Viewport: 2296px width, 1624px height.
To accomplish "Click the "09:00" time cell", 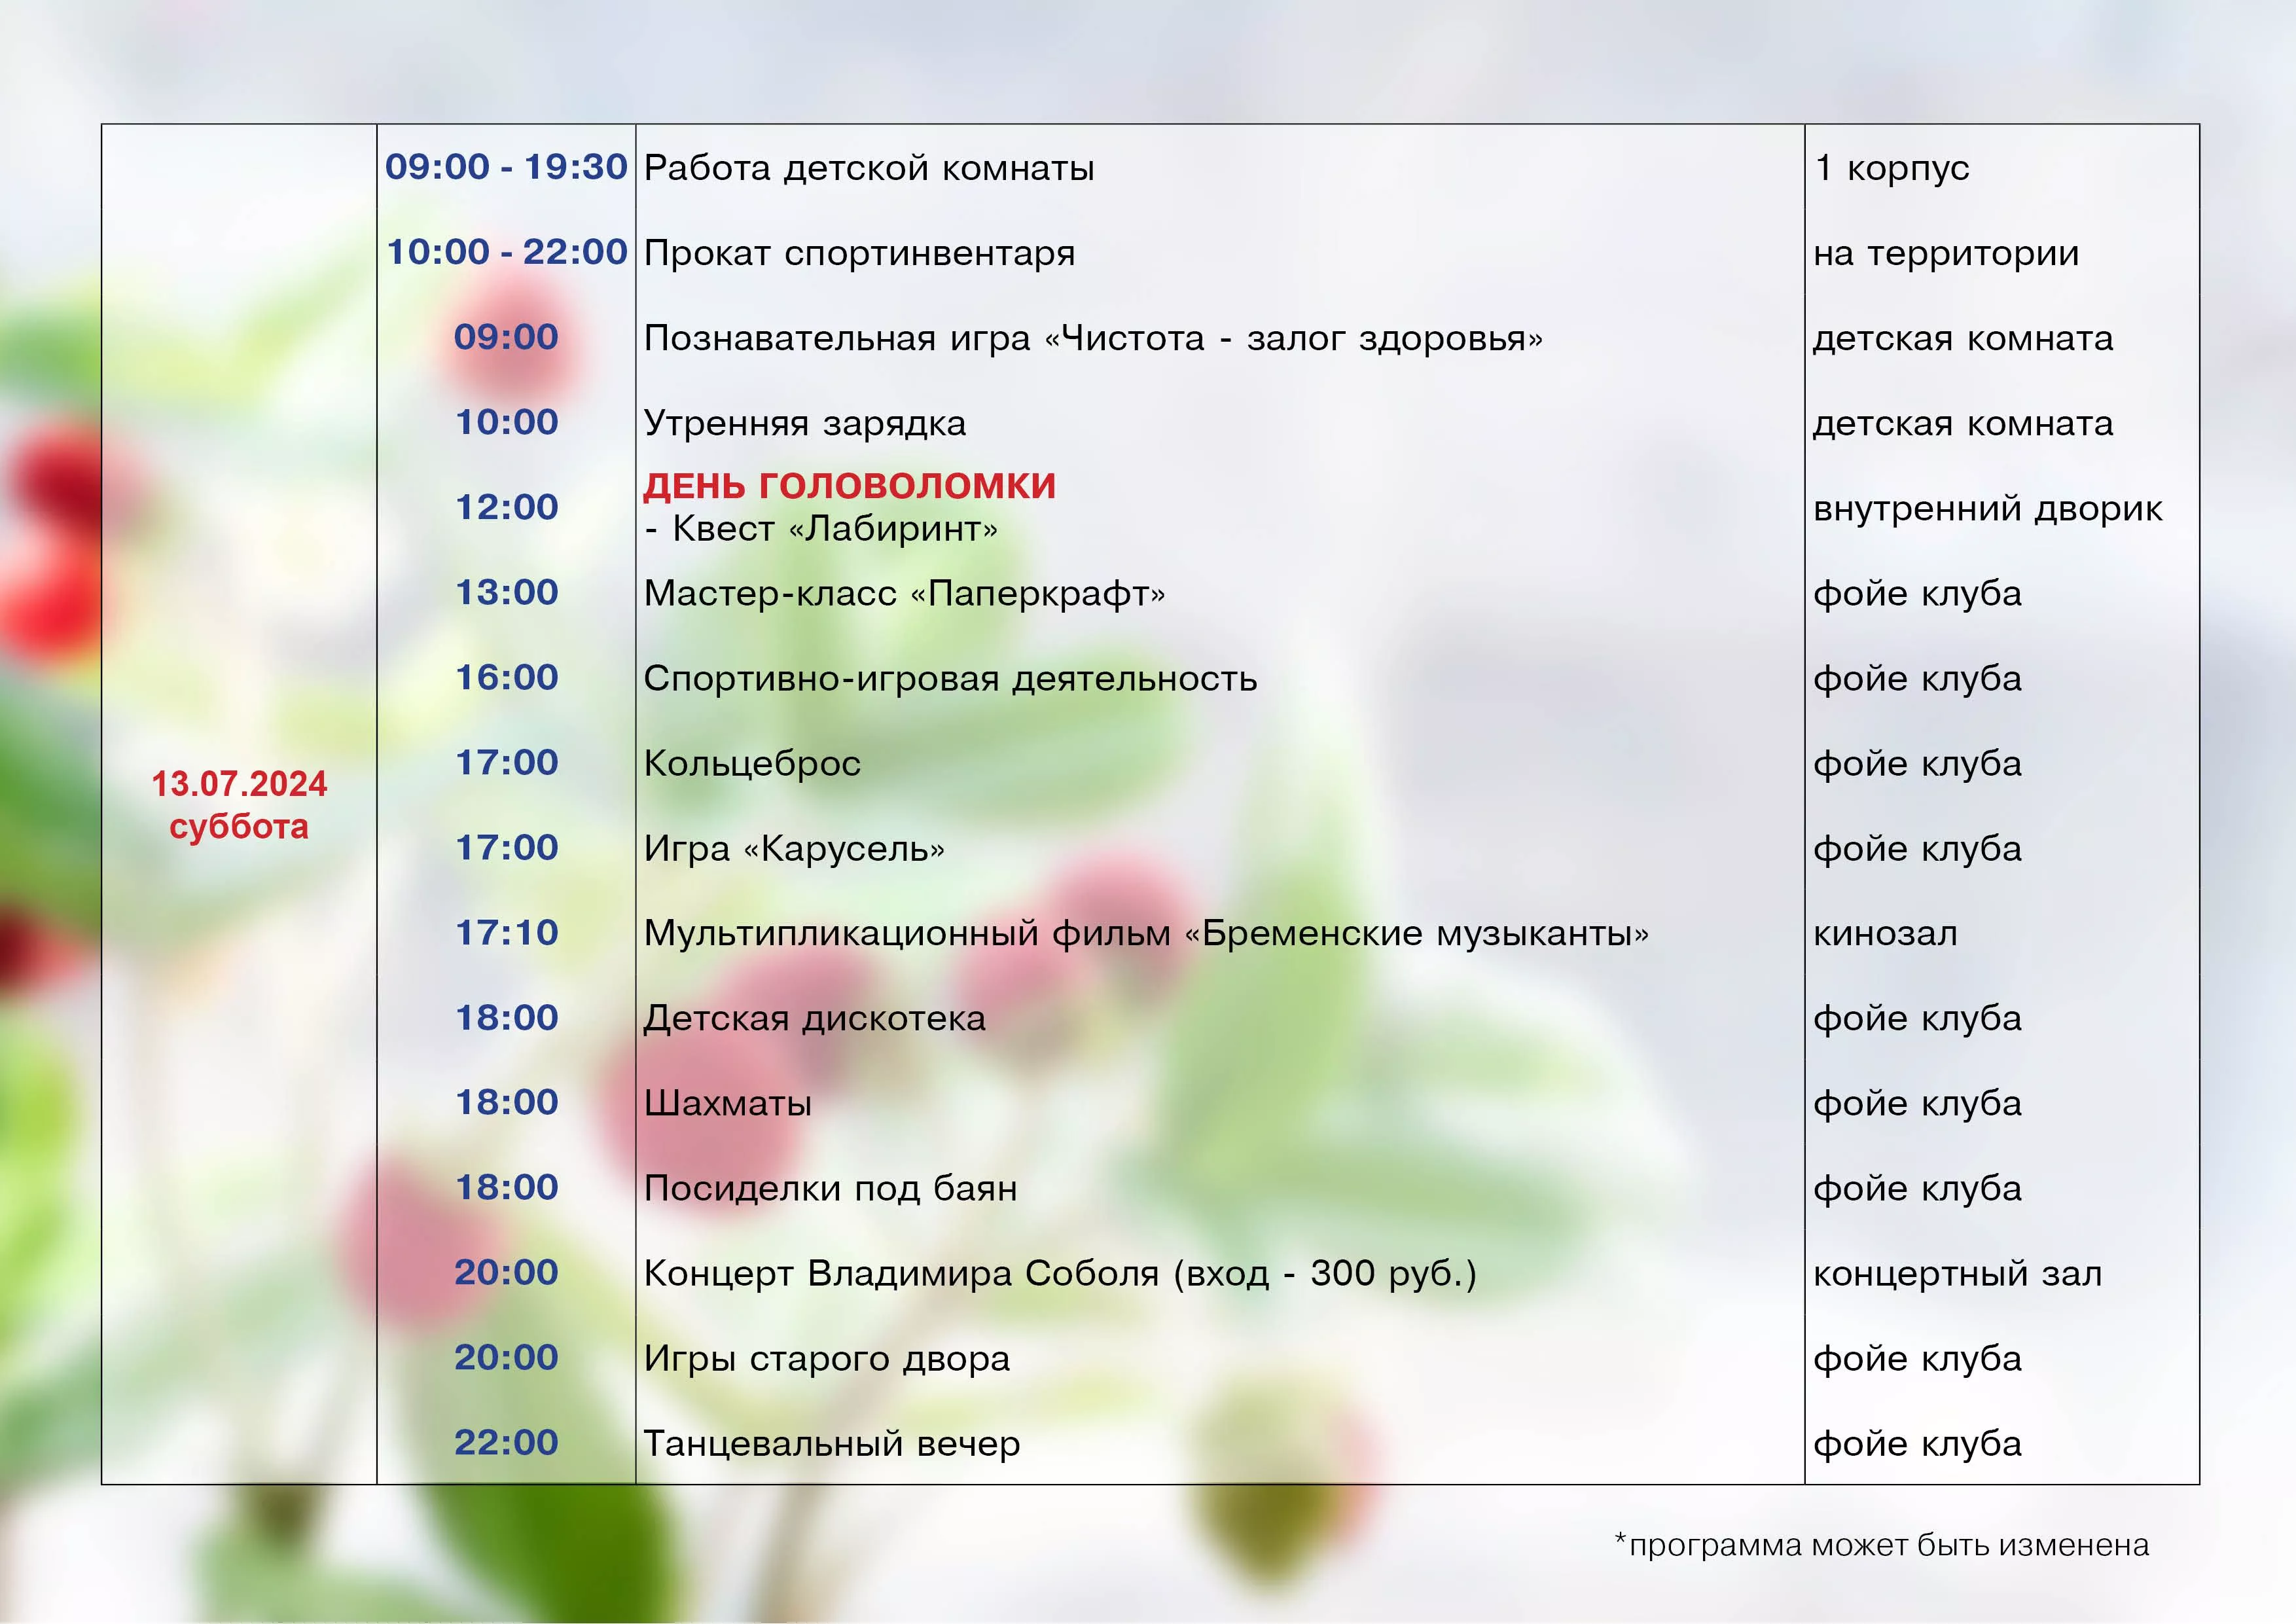I will point(506,337).
